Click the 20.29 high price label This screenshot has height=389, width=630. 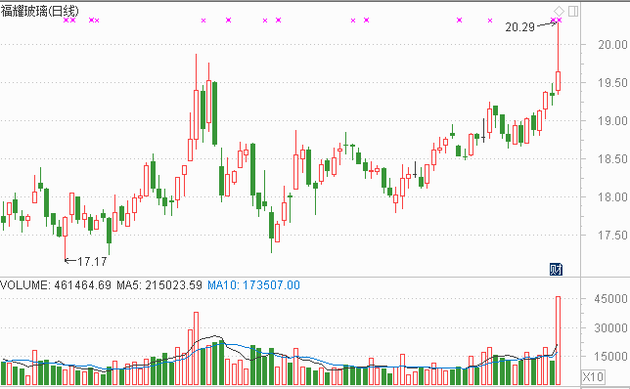point(520,27)
